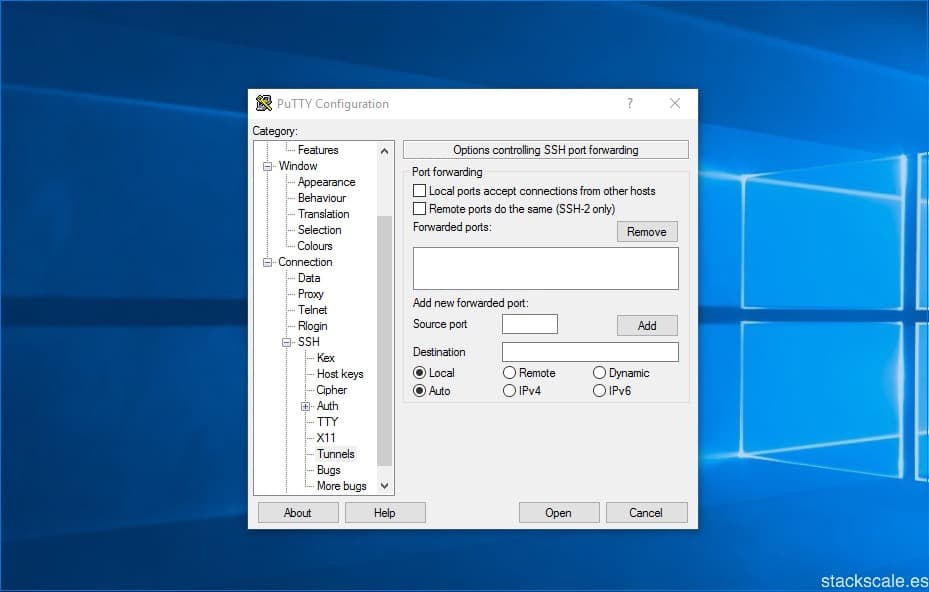This screenshot has width=929, height=592.
Task: Select the Auto address radio button
Action: point(419,391)
